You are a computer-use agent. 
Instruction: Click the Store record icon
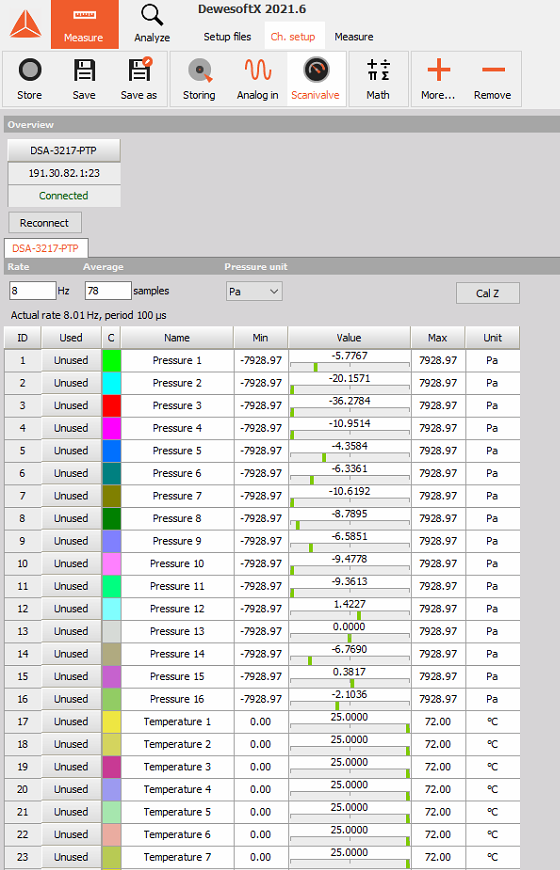click(30, 79)
